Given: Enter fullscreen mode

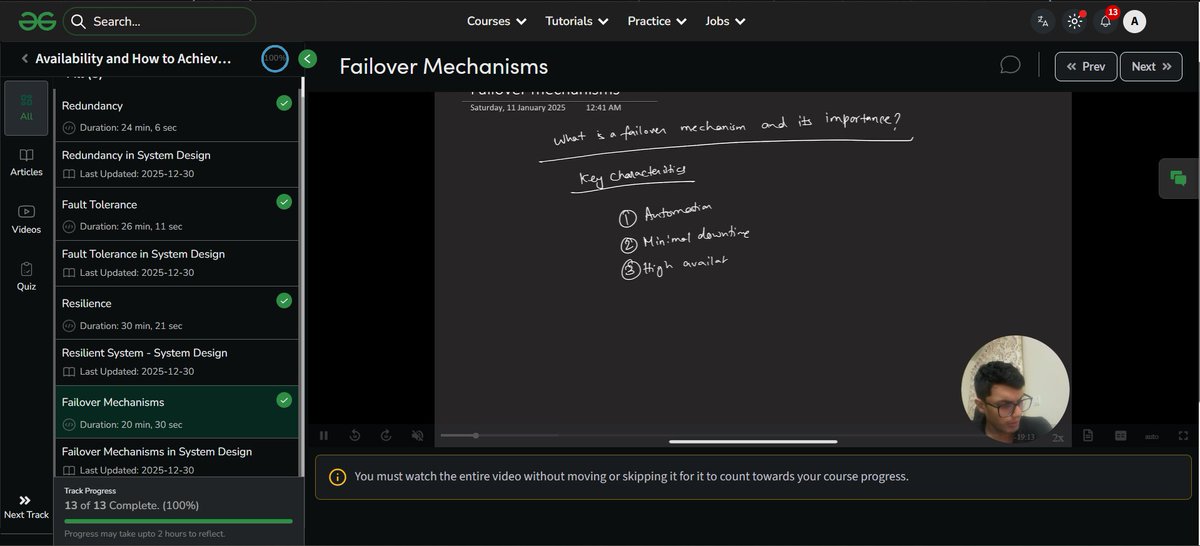Looking at the screenshot, I should [1184, 436].
